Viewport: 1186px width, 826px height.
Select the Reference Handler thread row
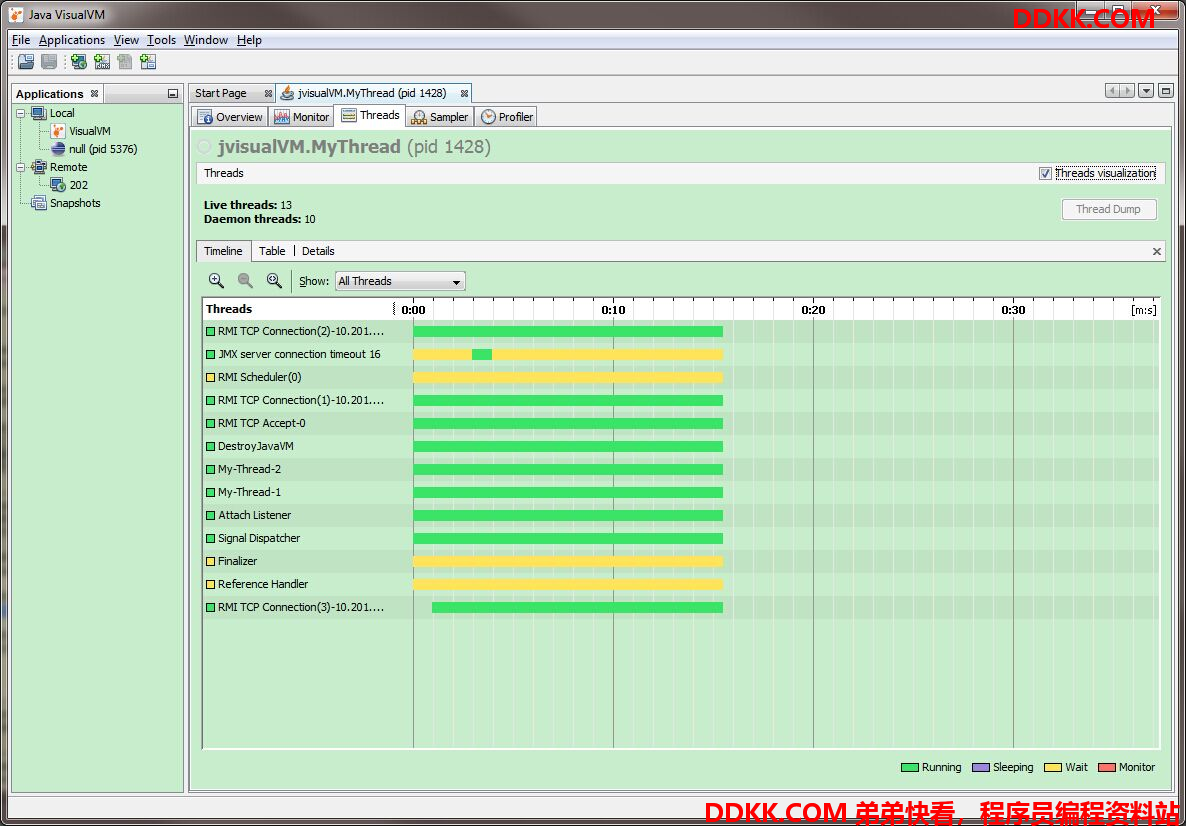point(681,585)
